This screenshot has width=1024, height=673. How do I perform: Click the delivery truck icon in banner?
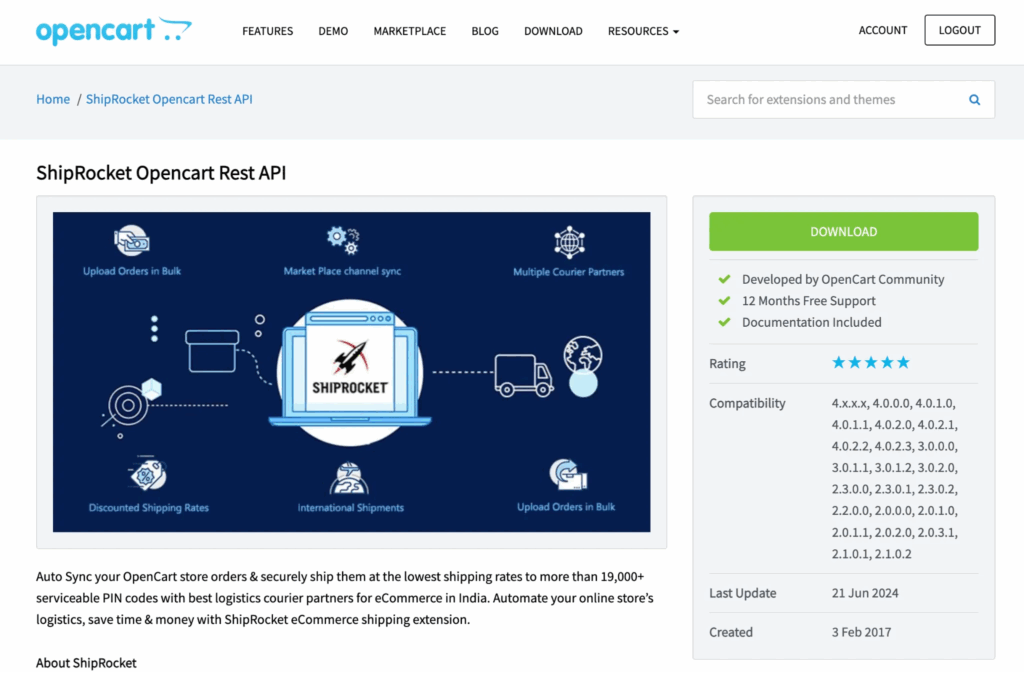tap(523, 374)
